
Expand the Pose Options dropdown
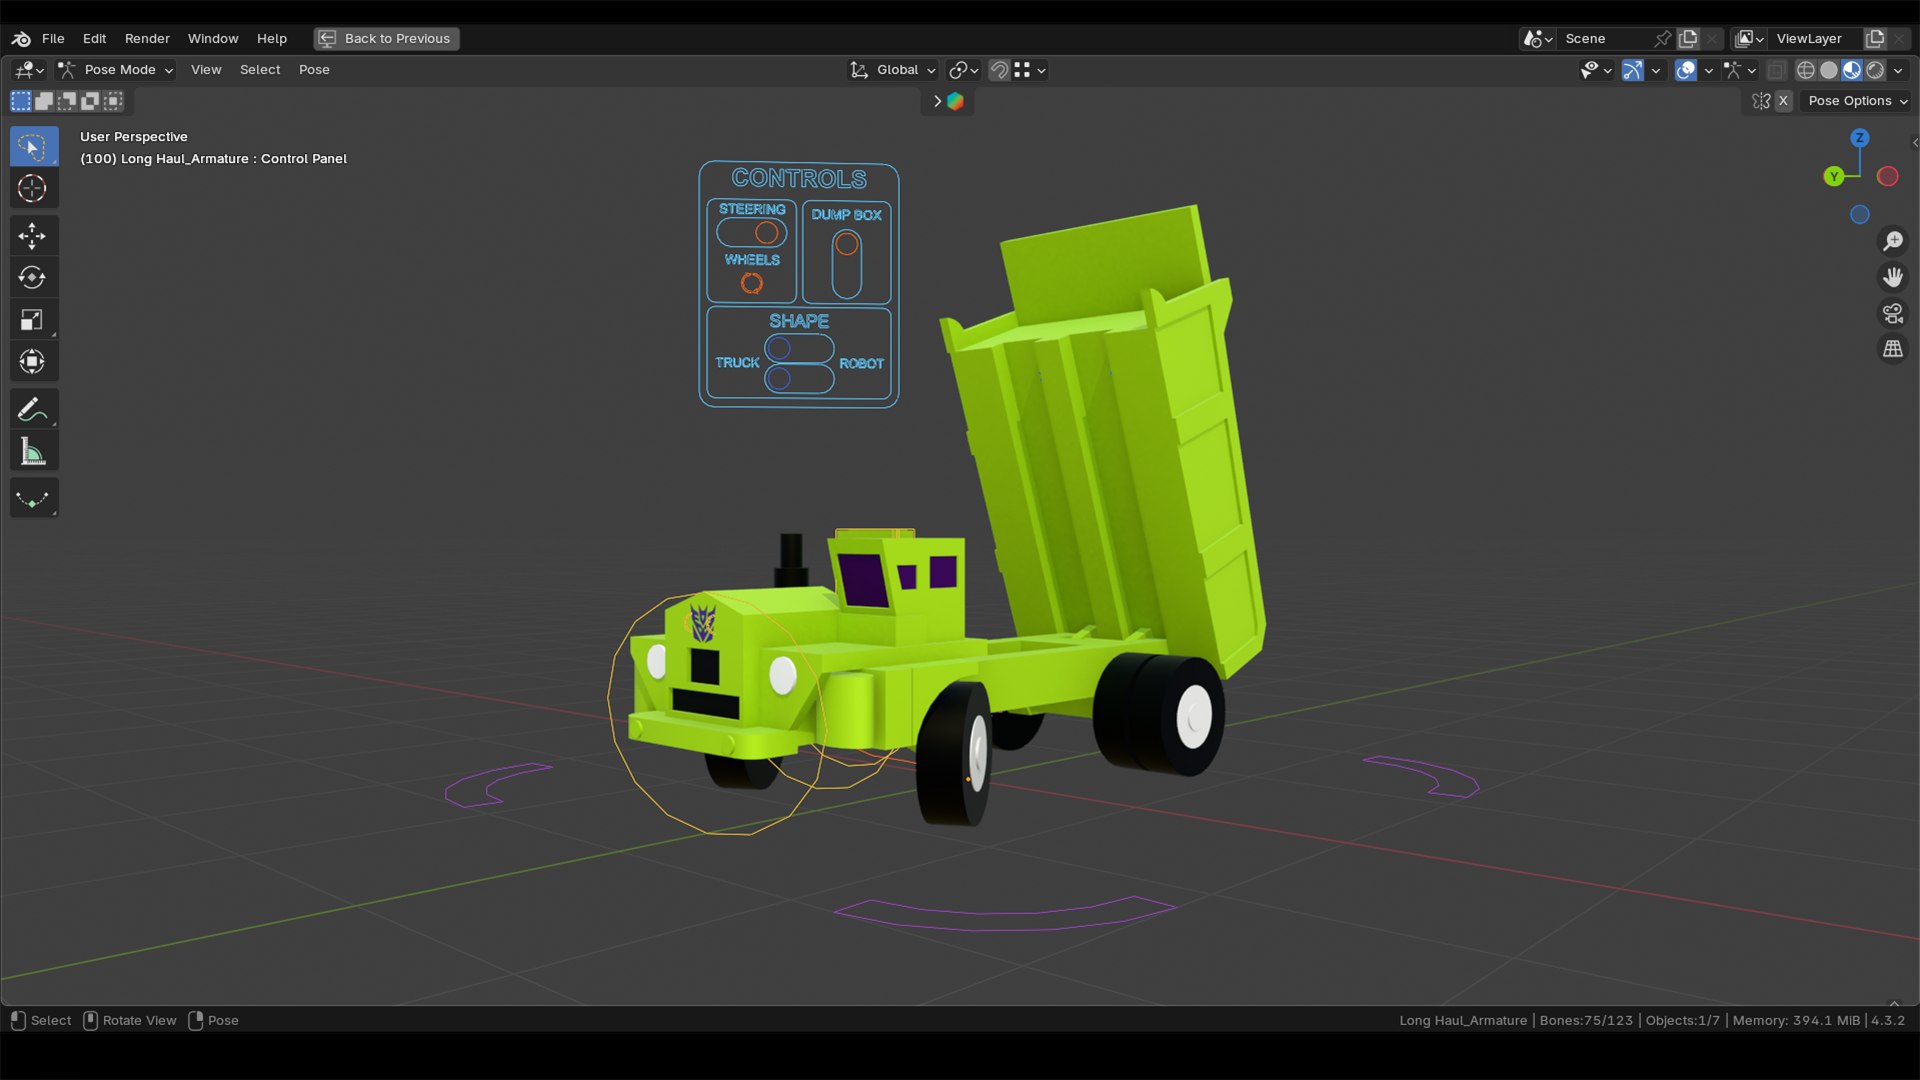coord(1858,101)
